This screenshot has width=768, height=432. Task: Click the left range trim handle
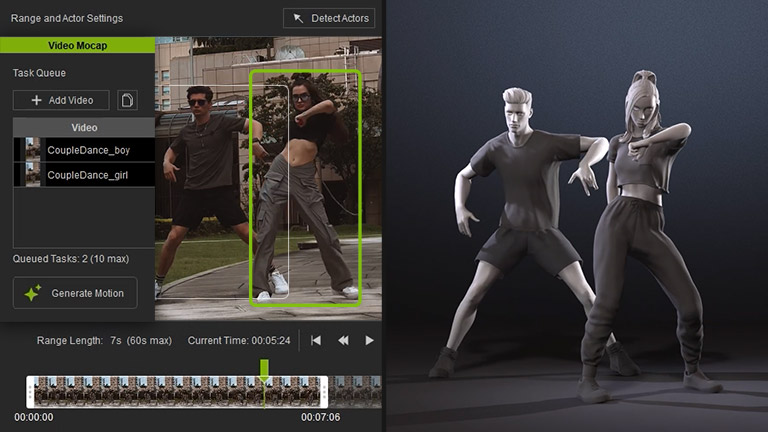click(30, 390)
